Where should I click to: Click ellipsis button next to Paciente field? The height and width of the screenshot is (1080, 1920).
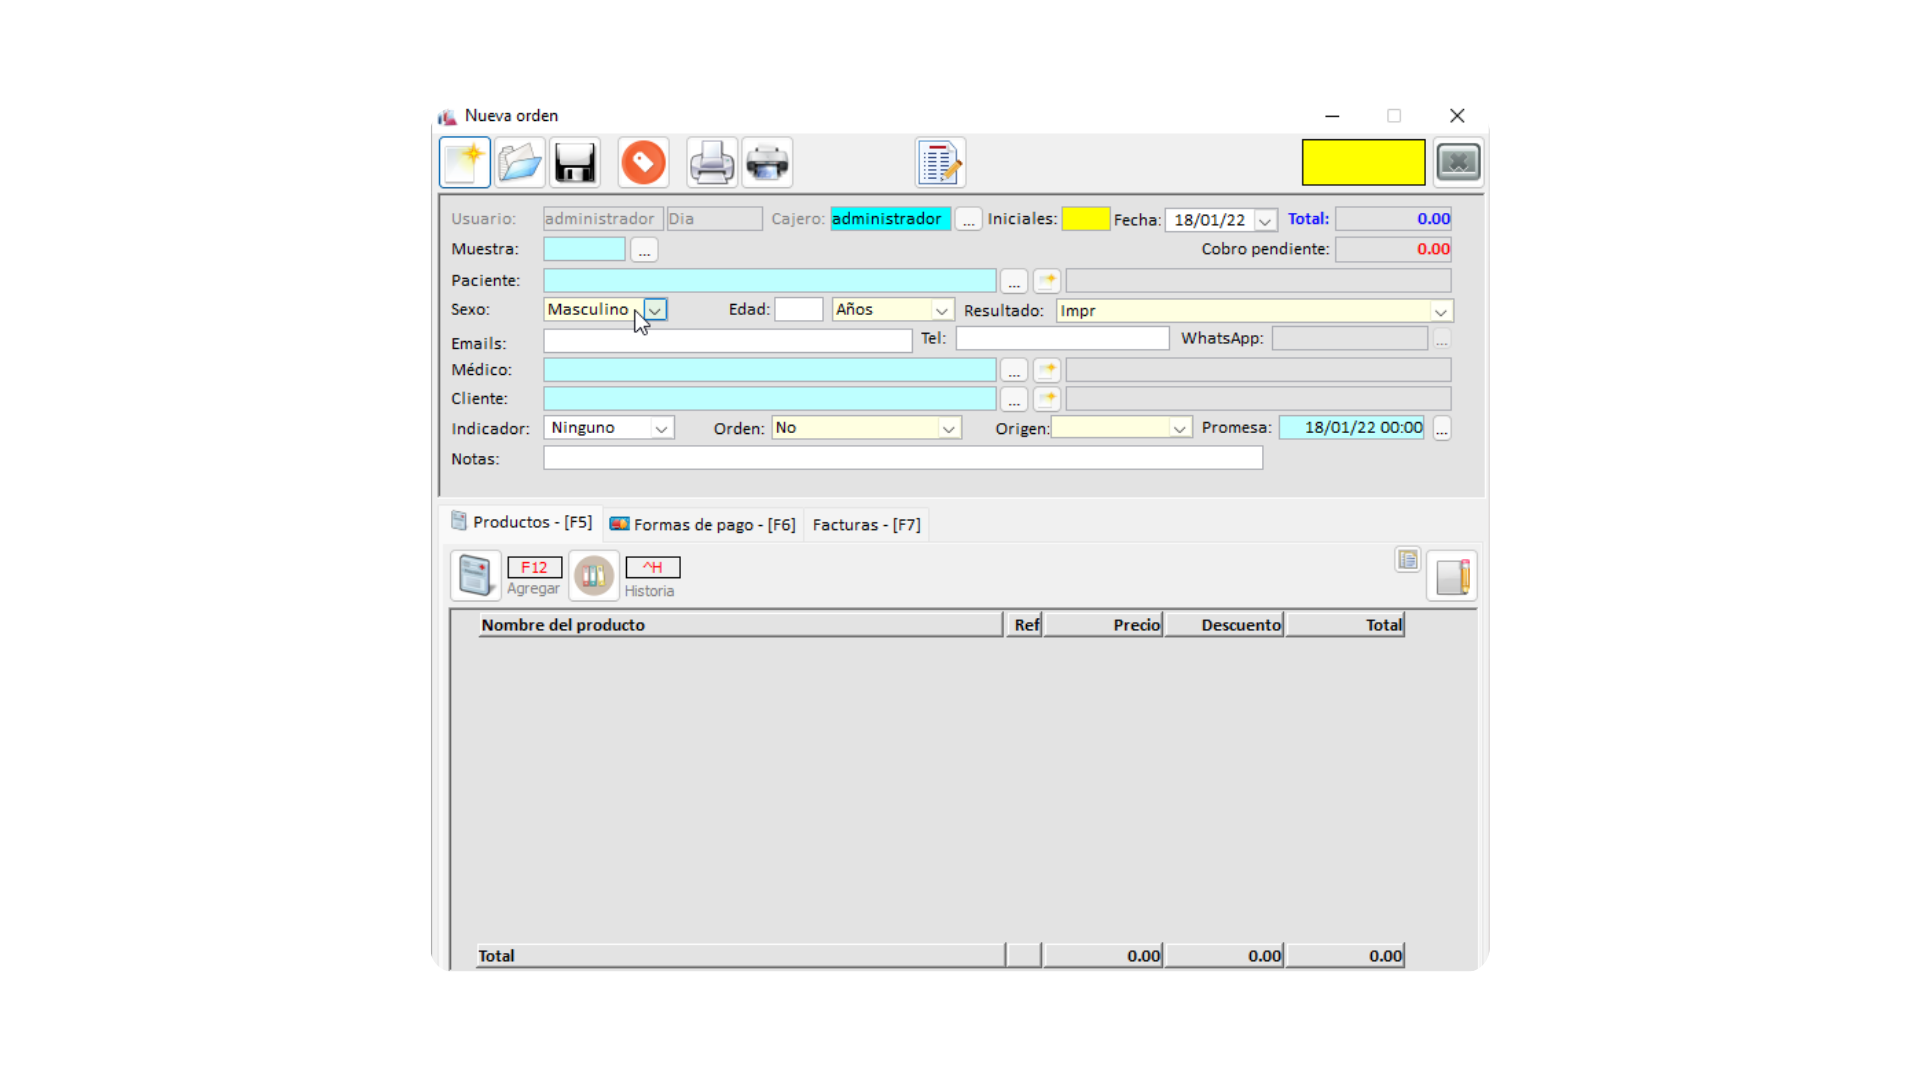pos(1014,281)
